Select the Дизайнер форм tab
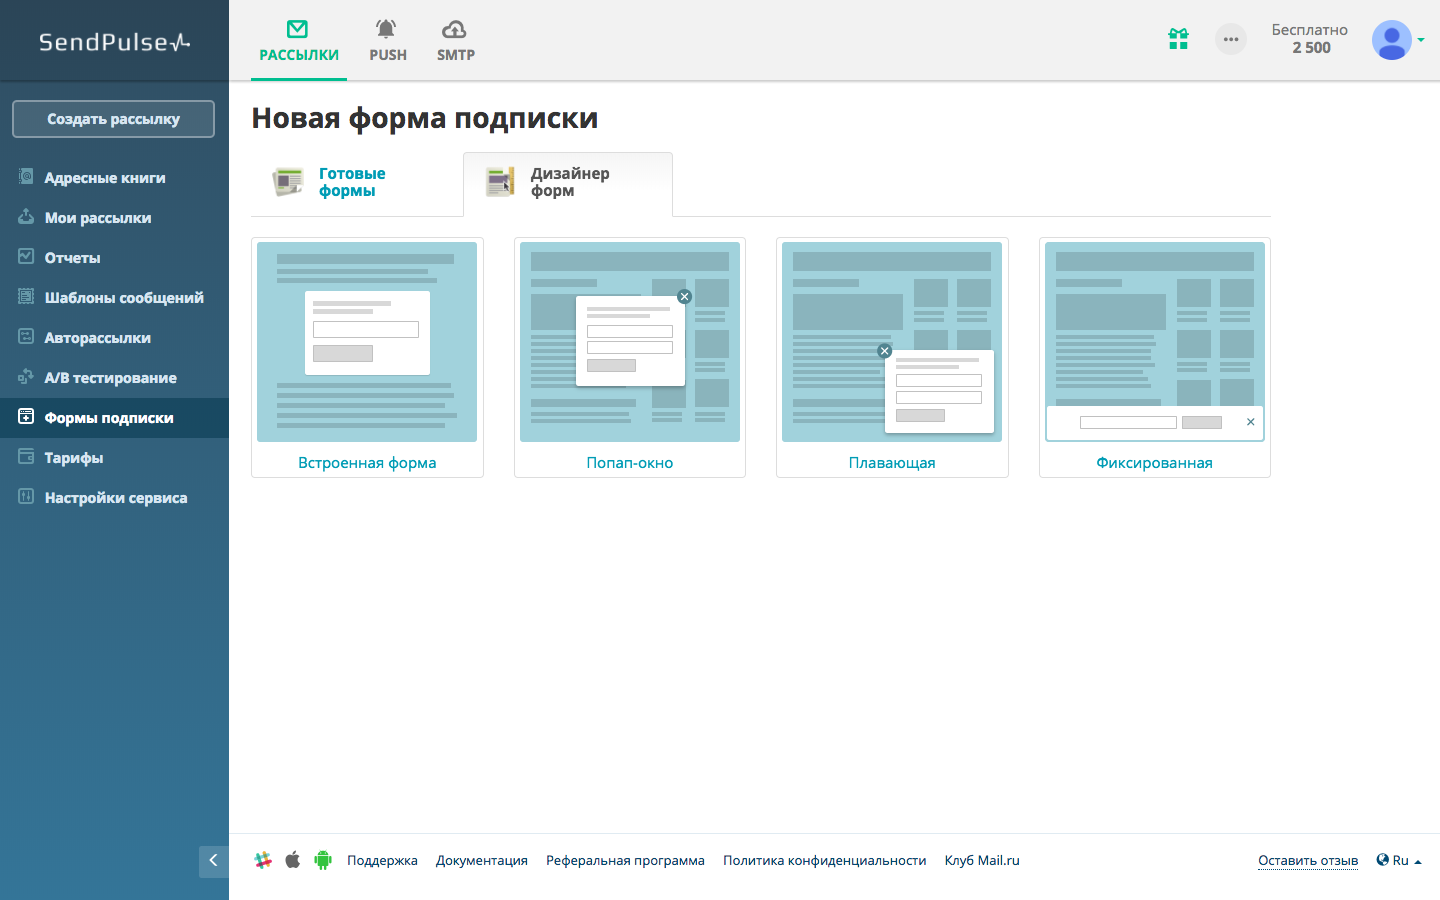This screenshot has width=1440, height=900. (570, 182)
